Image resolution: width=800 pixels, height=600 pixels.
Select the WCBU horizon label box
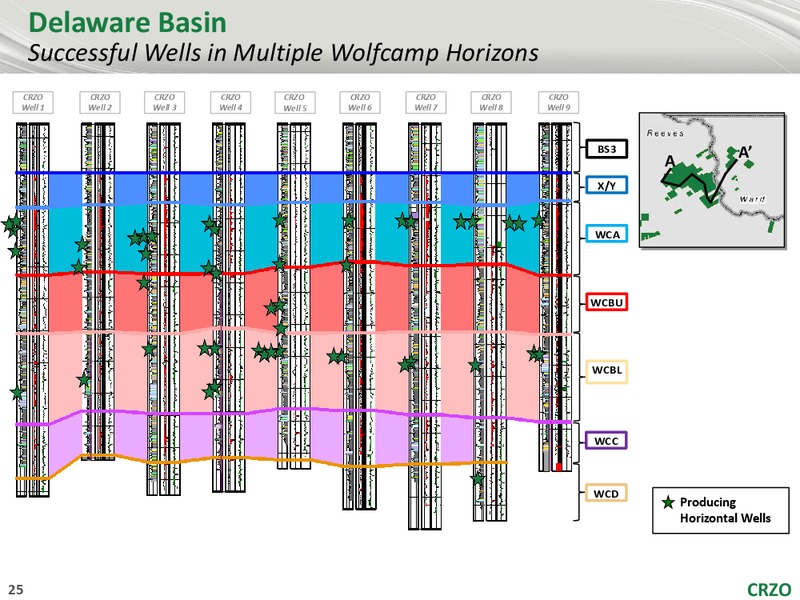coord(606,302)
